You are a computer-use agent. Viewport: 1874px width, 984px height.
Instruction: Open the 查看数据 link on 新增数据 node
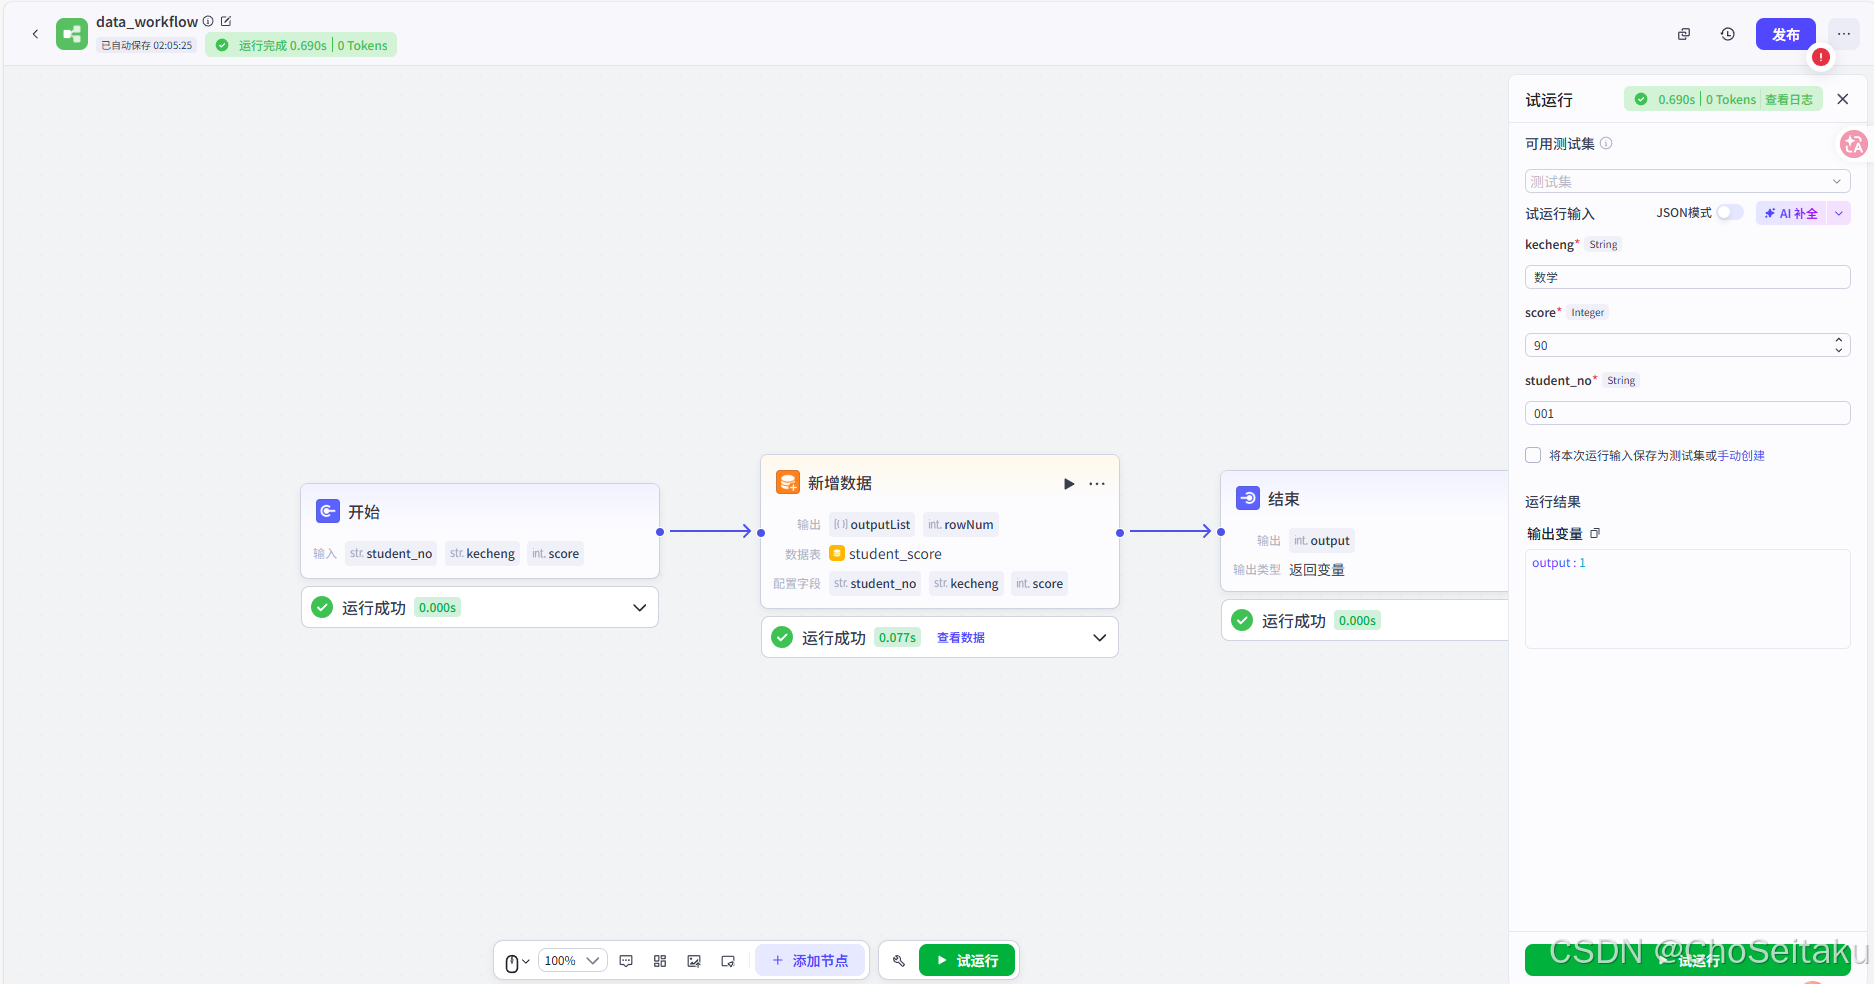(x=961, y=637)
